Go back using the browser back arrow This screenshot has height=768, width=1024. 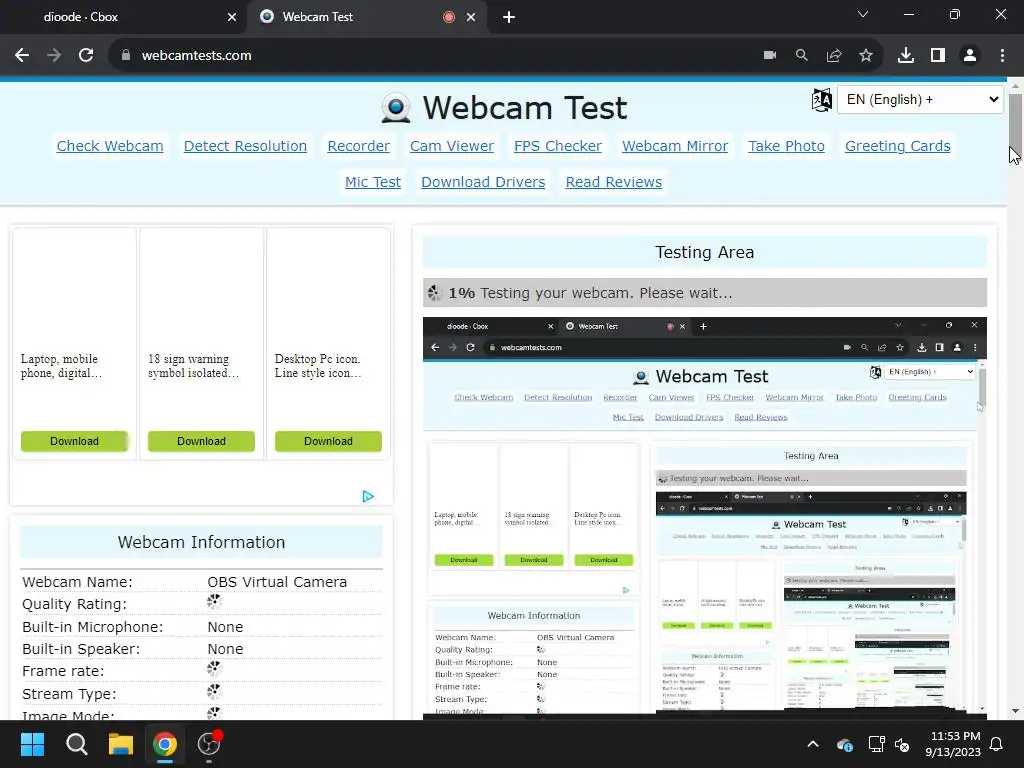(x=22, y=56)
